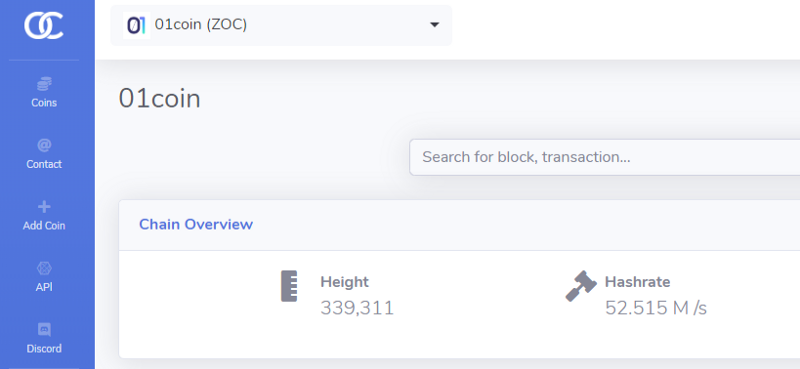Viewport: 800px width, 369px height.
Task: Select the hashrate value 52.515 M/s
Action: [656, 308]
